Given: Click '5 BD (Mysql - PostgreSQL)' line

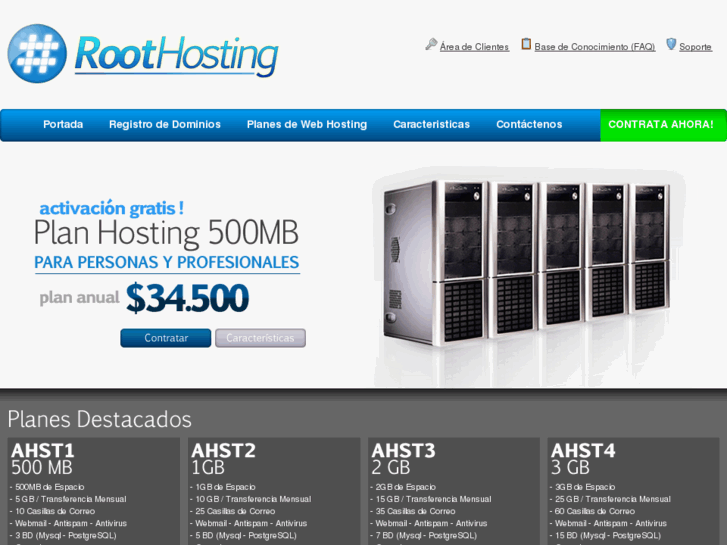Looking at the screenshot, I should click(244, 535).
